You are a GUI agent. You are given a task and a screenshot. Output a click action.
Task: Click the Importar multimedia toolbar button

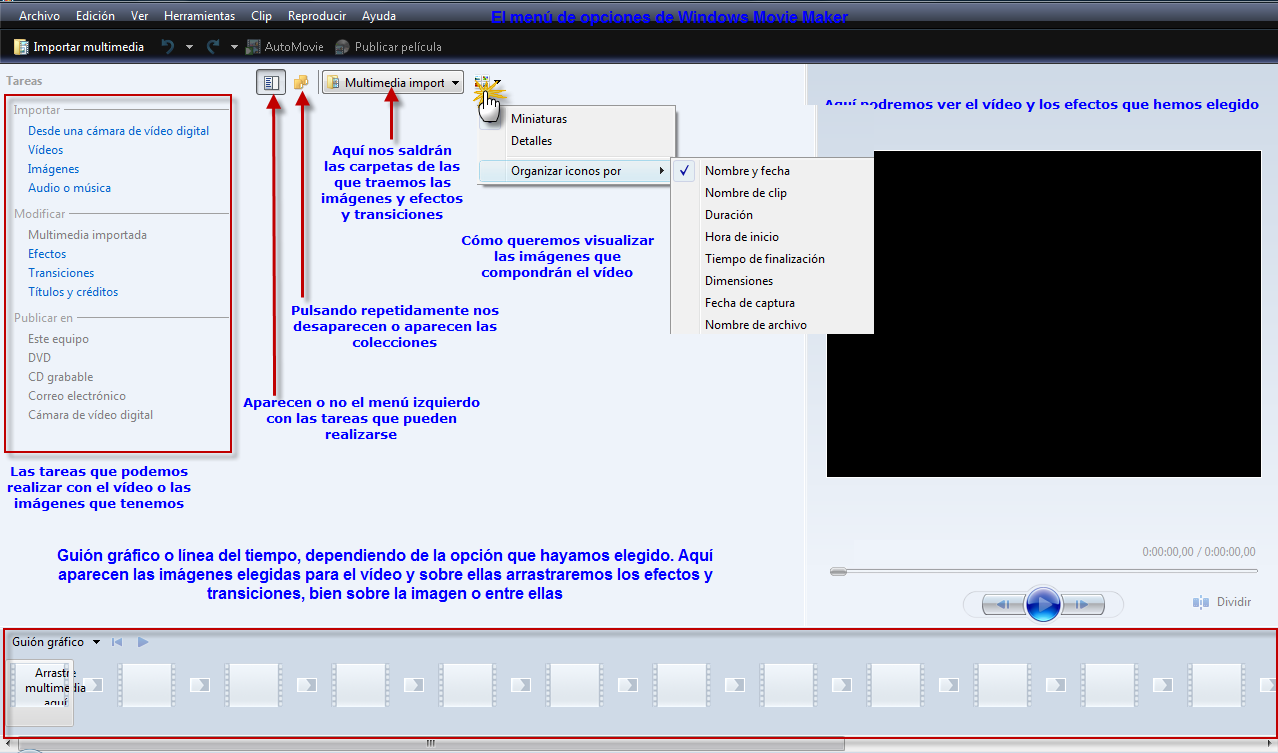coord(79,47)
